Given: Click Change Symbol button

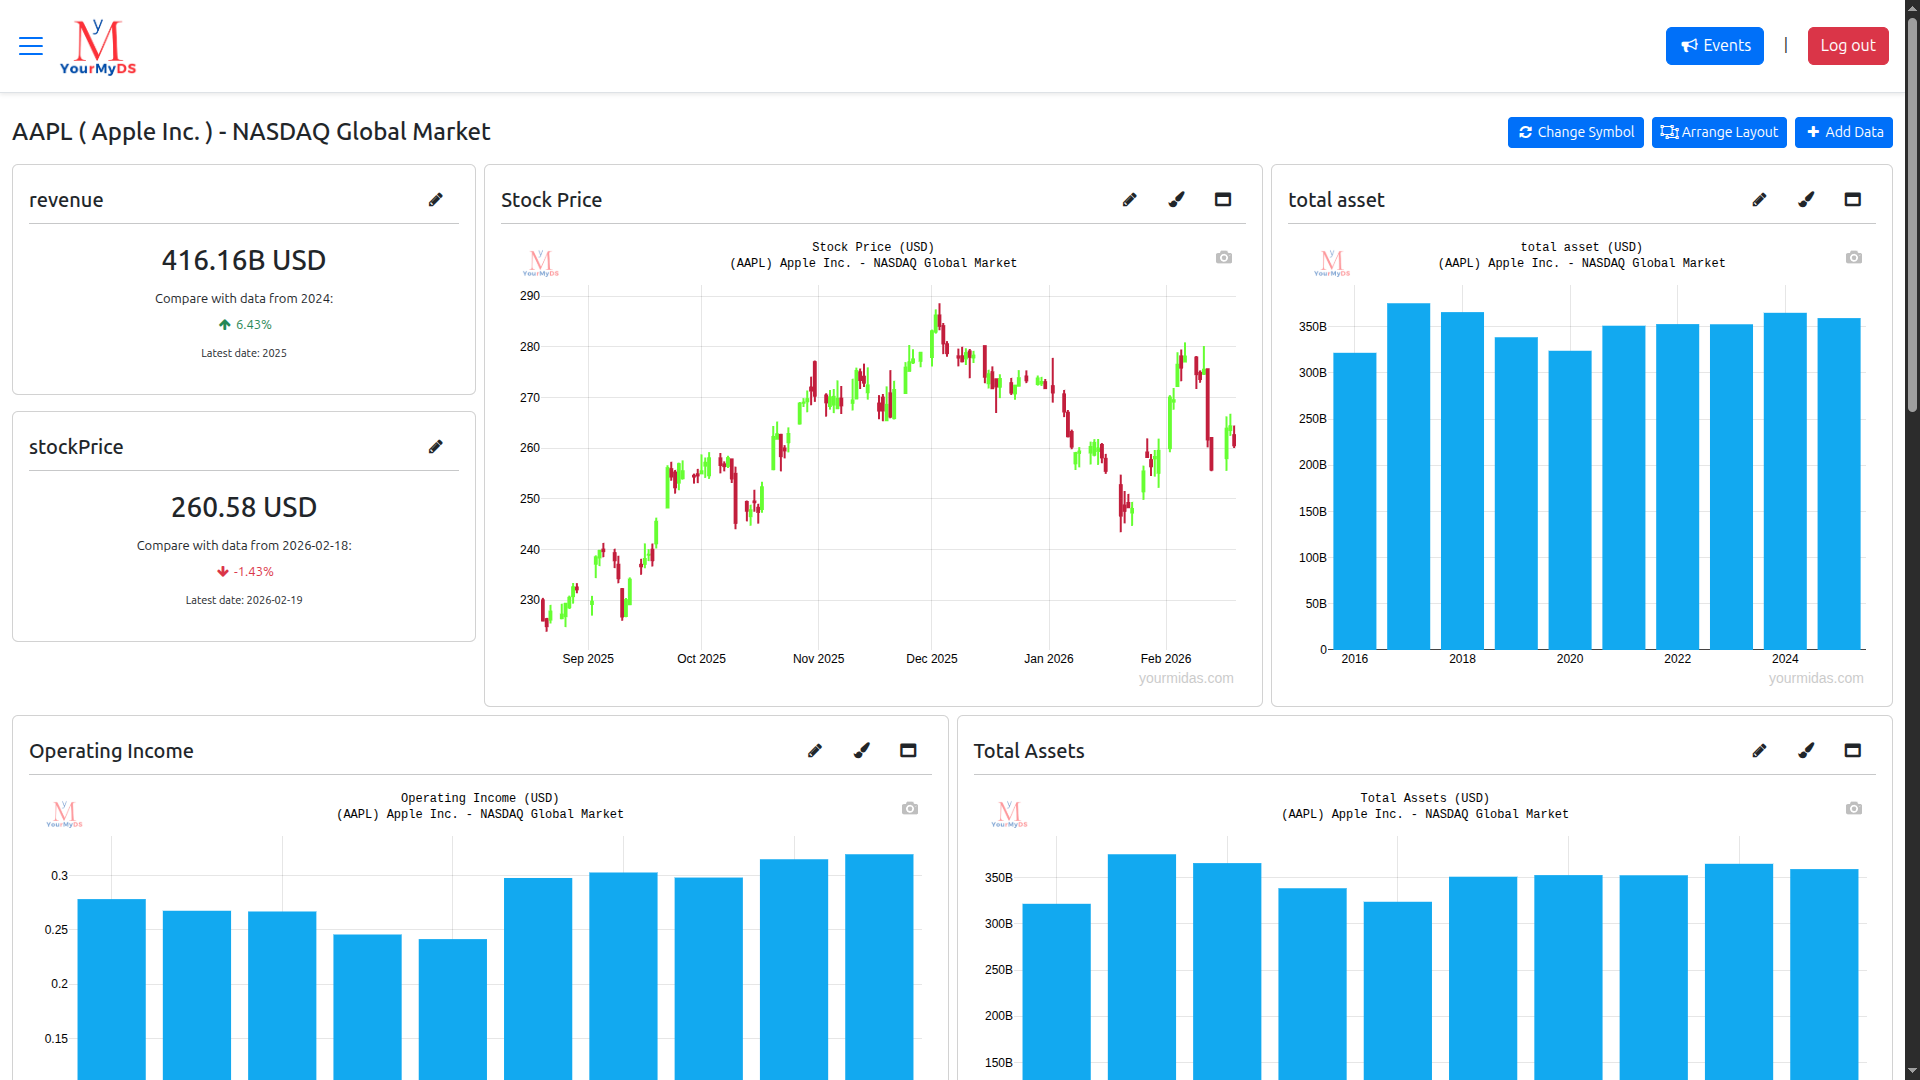Looking at the screenshot, I should 1575,132.
